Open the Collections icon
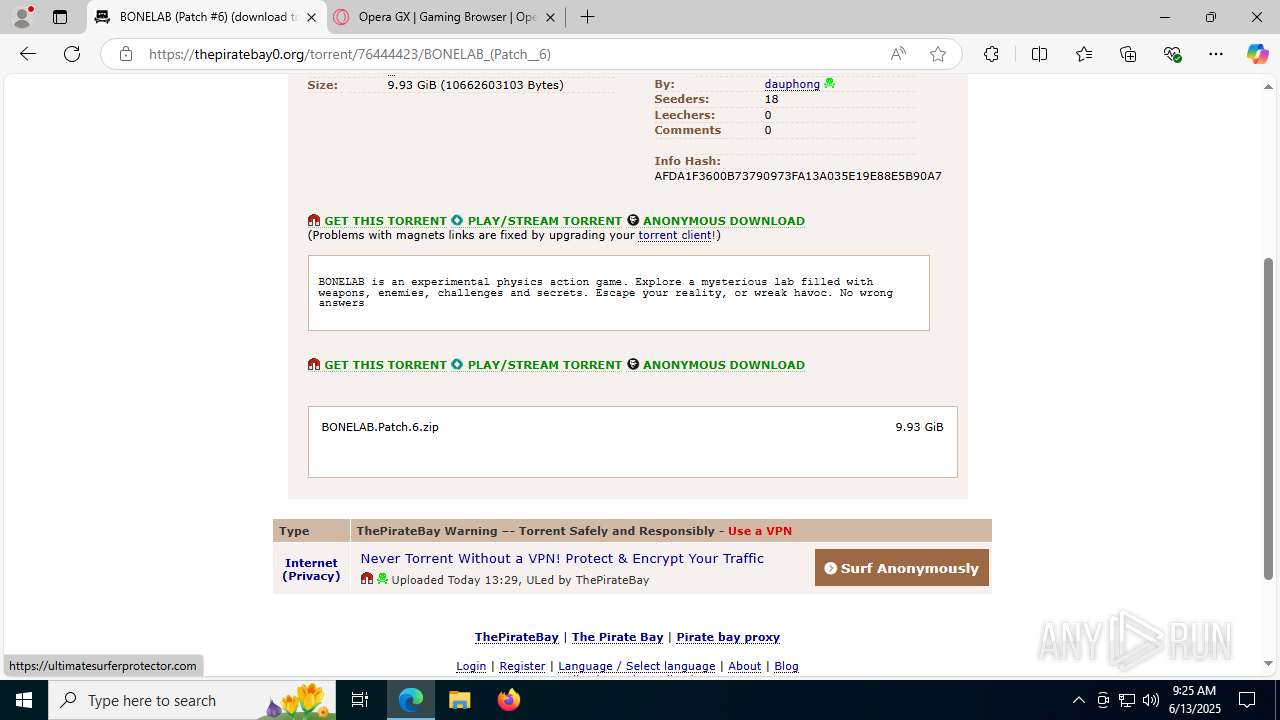 pyautogui.click(x=1128, y=54)
